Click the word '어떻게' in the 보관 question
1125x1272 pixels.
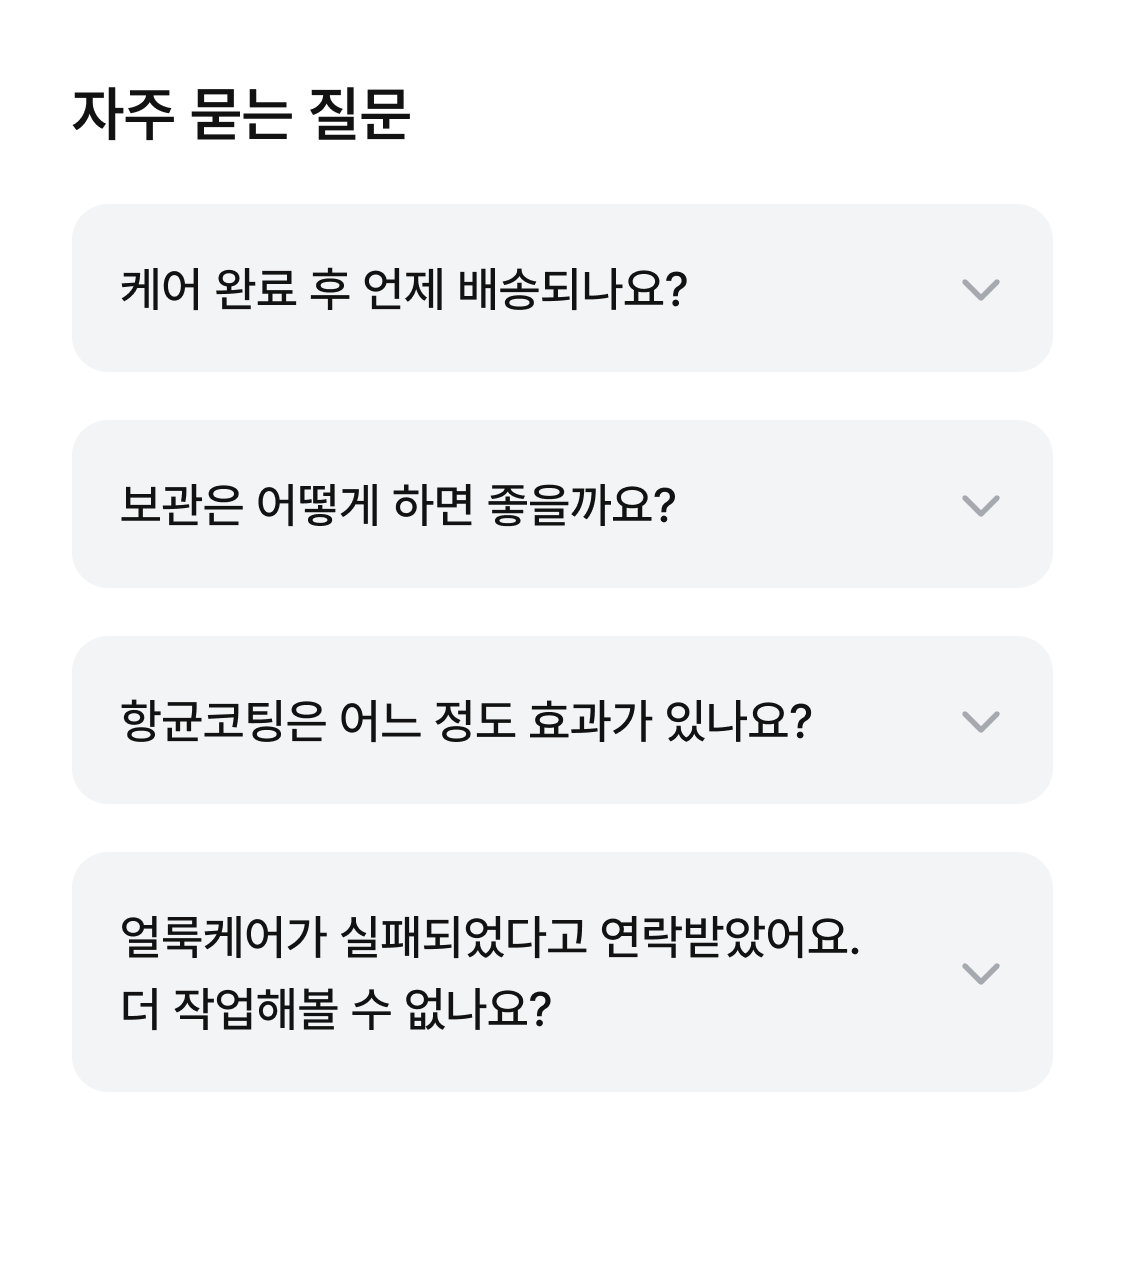[x=317, y=506]
